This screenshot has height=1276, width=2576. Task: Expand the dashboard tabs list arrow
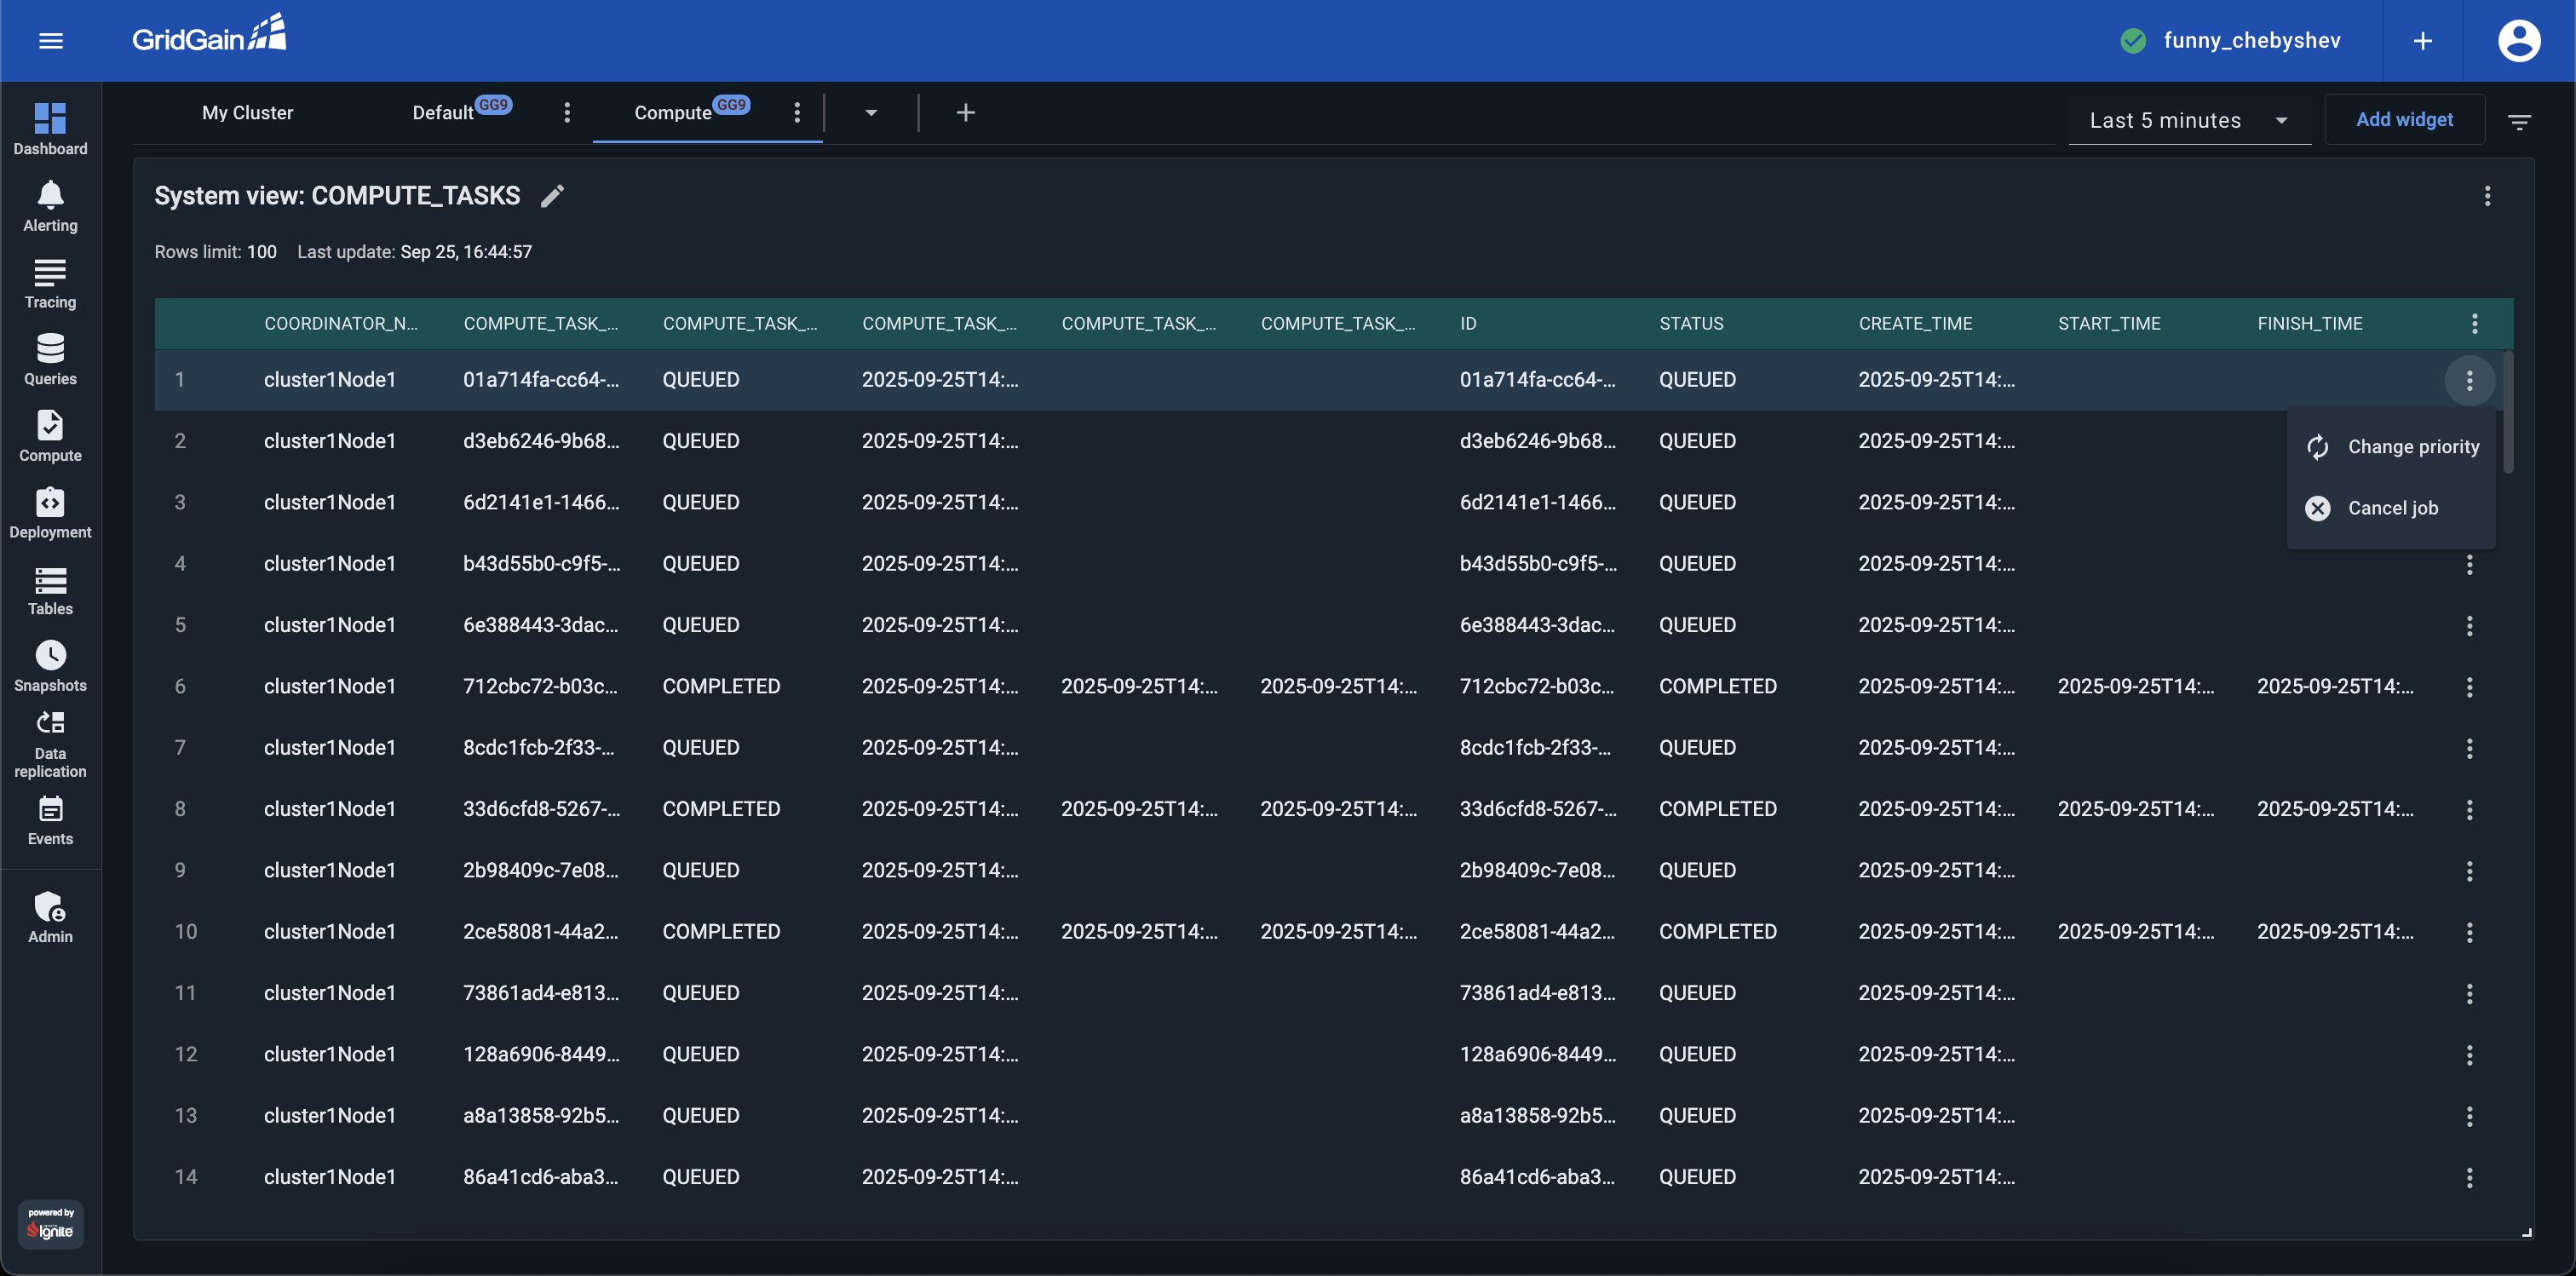[870, 113]
